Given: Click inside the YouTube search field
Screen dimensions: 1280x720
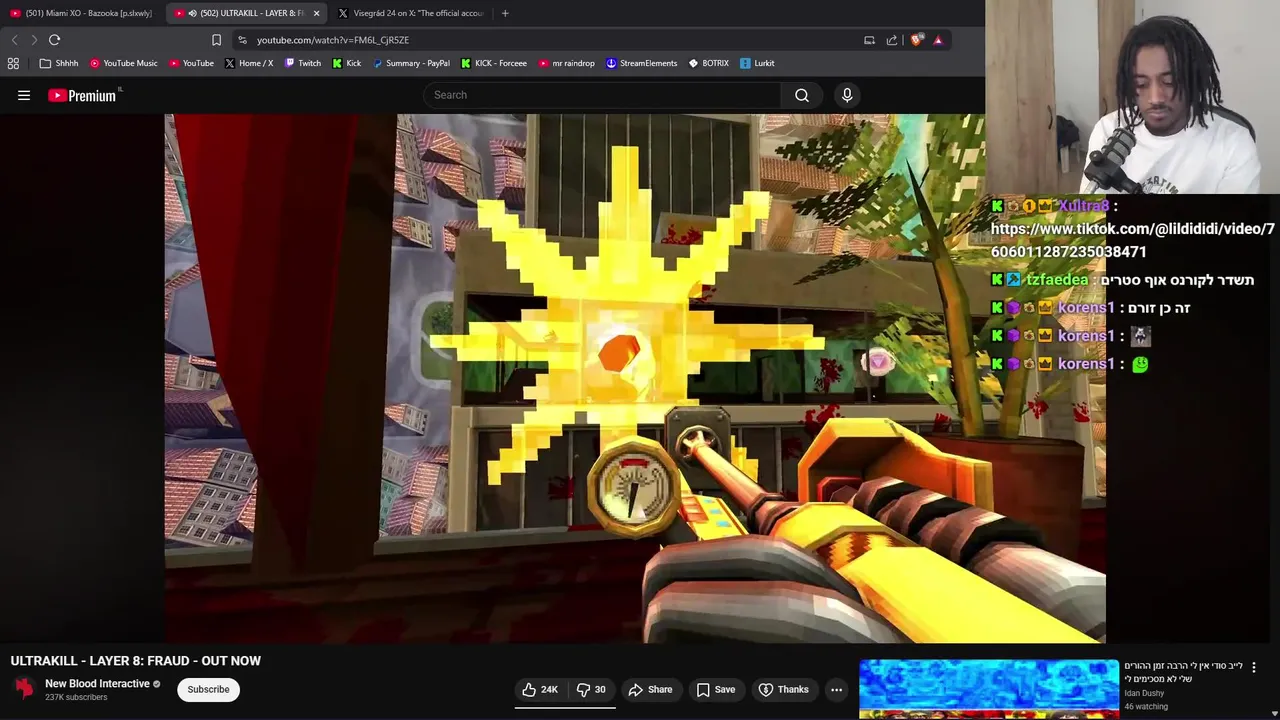Looking at the screenshot, I should (x=603, y=95).
